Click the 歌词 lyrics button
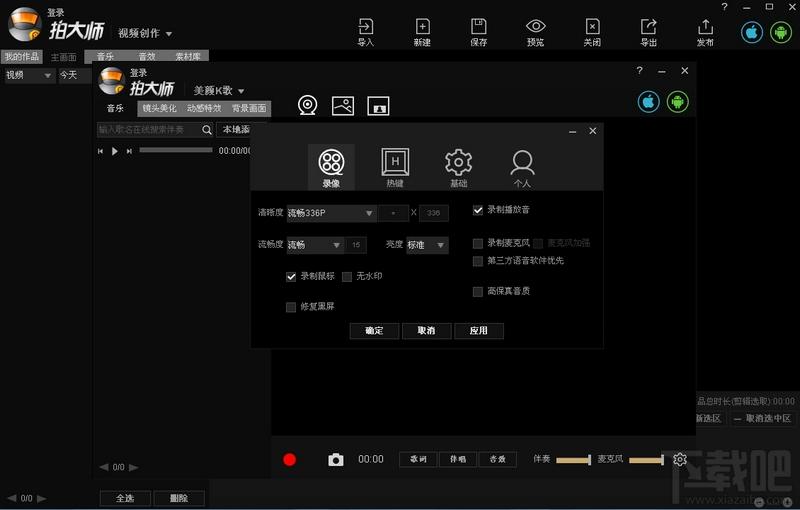800x510 pixels. (418, 460)
